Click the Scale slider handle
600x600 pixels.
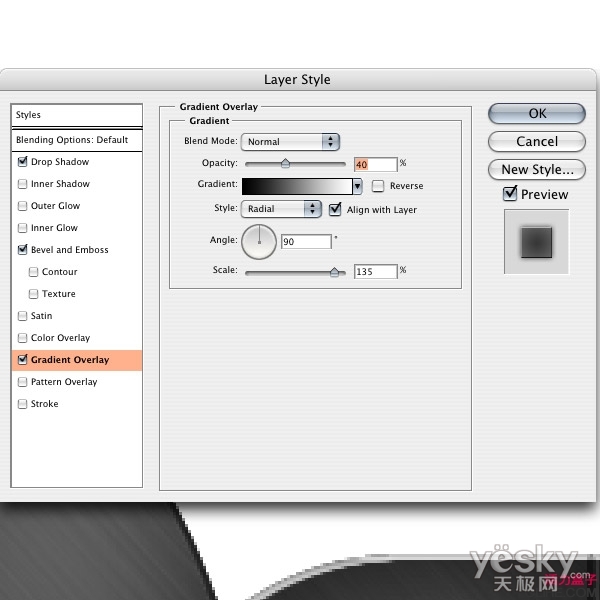pyautogui.click(x=334, y=272)
